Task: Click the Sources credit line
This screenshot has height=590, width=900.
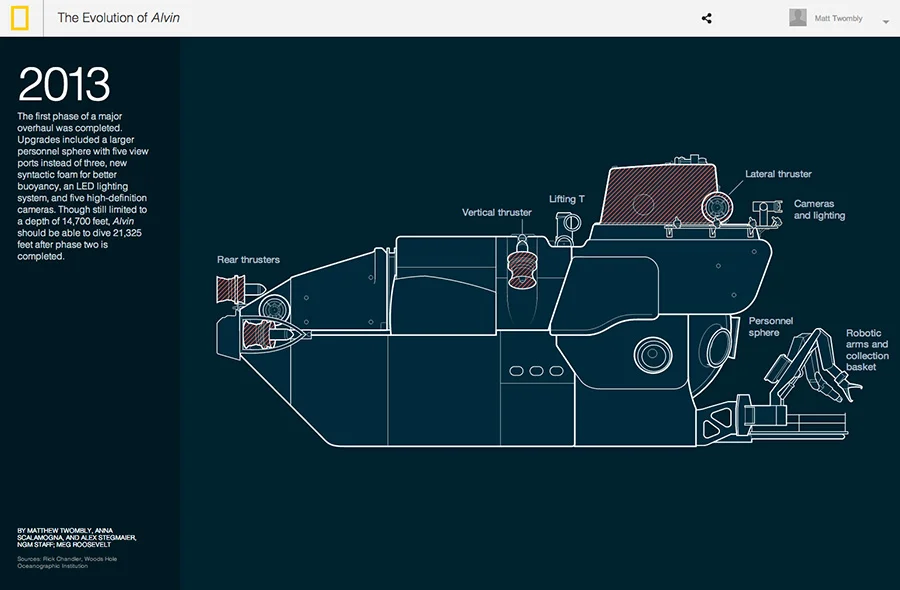Action: [67, 562]
